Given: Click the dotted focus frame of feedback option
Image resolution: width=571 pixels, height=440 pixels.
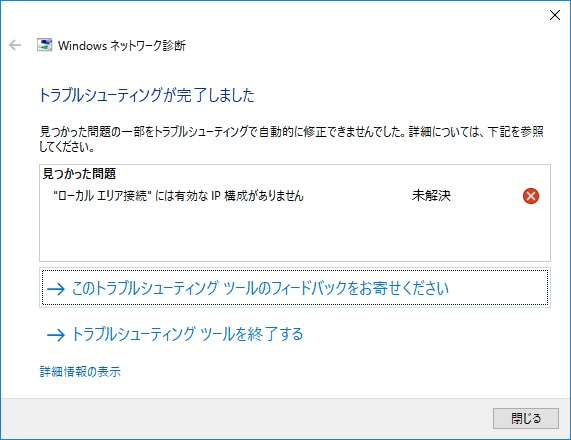Looking at the screenshot, I should 295,287.
